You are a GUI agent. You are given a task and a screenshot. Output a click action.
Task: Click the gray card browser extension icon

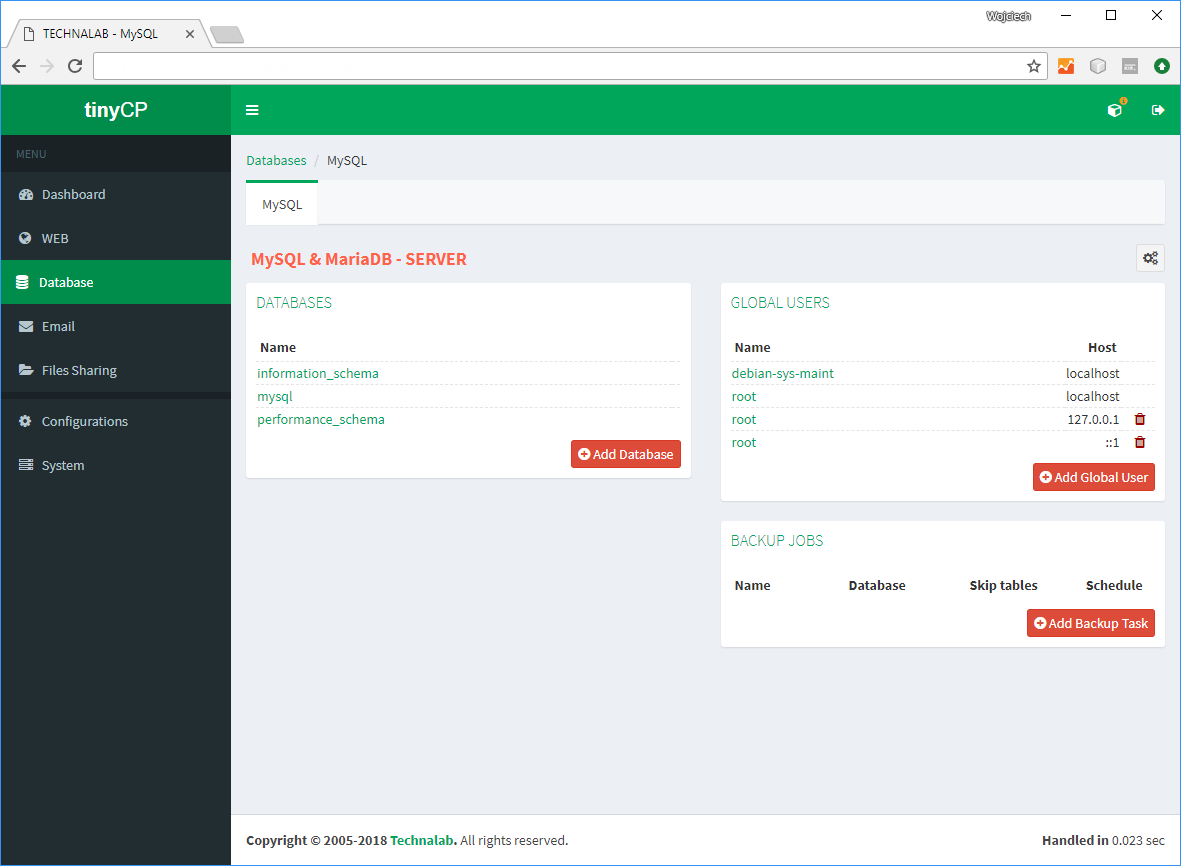1130,66
